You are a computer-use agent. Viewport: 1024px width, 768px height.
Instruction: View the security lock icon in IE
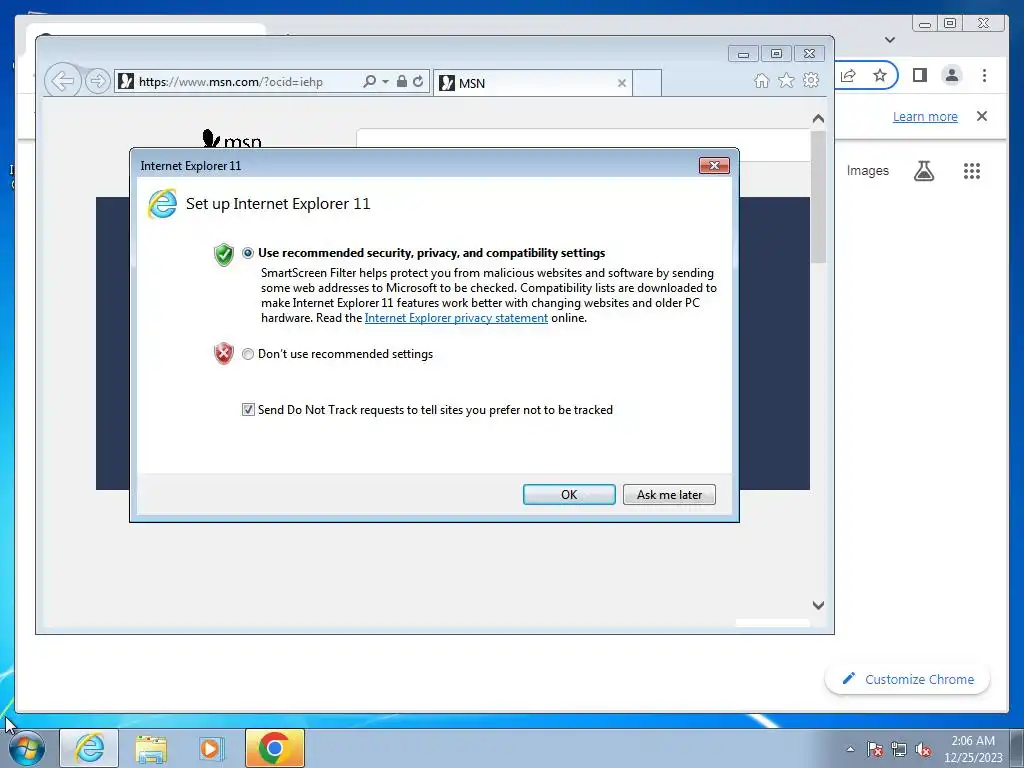[x=402, y=82]
